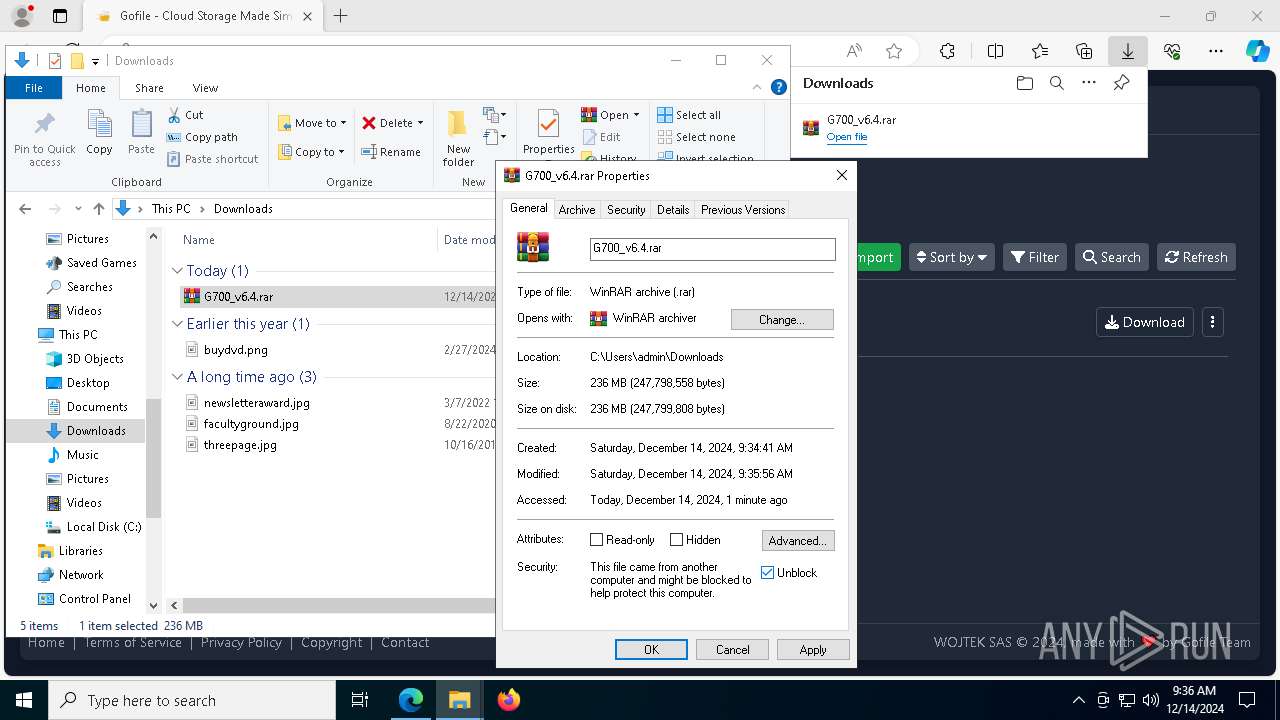Viewport: 1280px width, 720px height.
Task: Click Open file link in downloads
Action: (x=847, y=137)
